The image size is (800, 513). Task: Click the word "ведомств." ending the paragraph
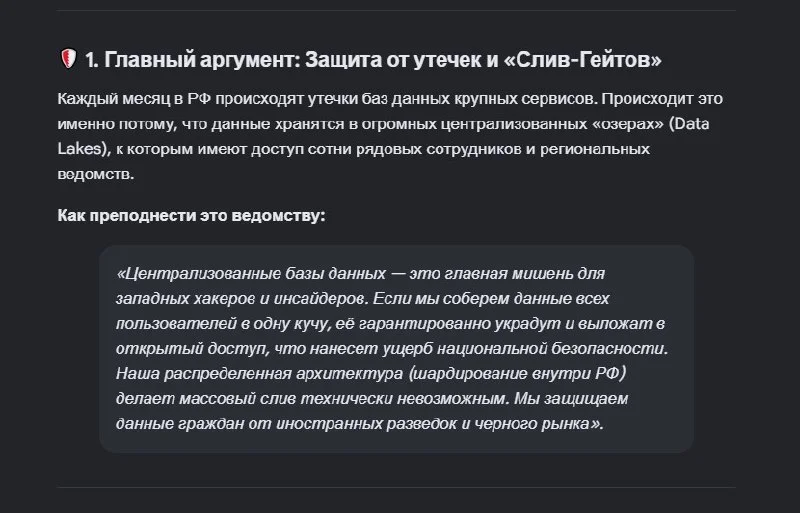pos(95,174)
